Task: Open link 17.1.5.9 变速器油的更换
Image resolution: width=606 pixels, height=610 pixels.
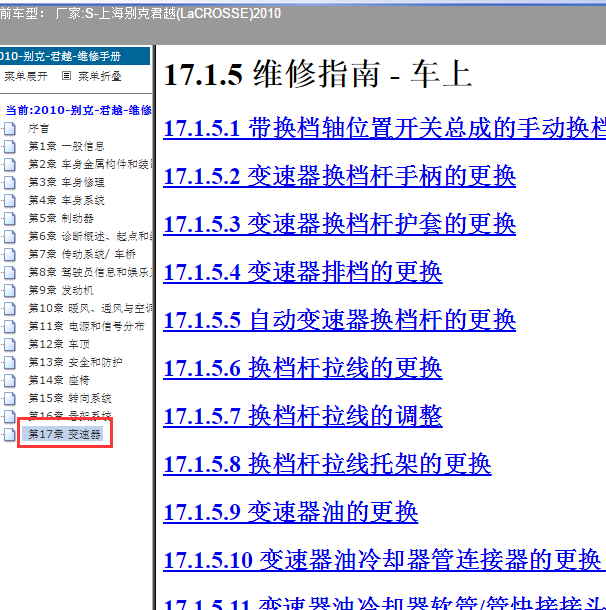Action: (x=291, y=512)
